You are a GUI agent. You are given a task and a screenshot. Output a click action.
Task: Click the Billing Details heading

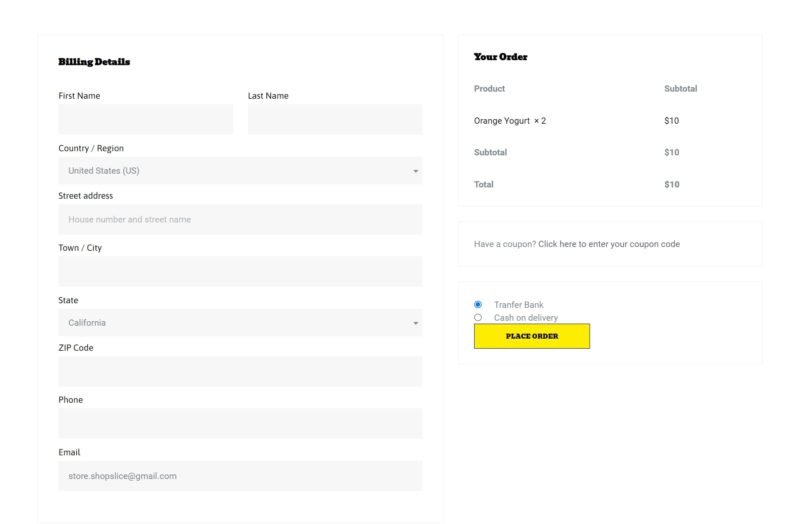coord(94,62)
